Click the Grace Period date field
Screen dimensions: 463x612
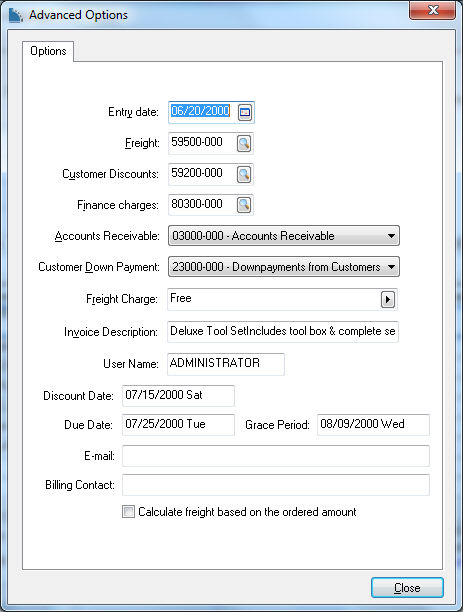373,424
